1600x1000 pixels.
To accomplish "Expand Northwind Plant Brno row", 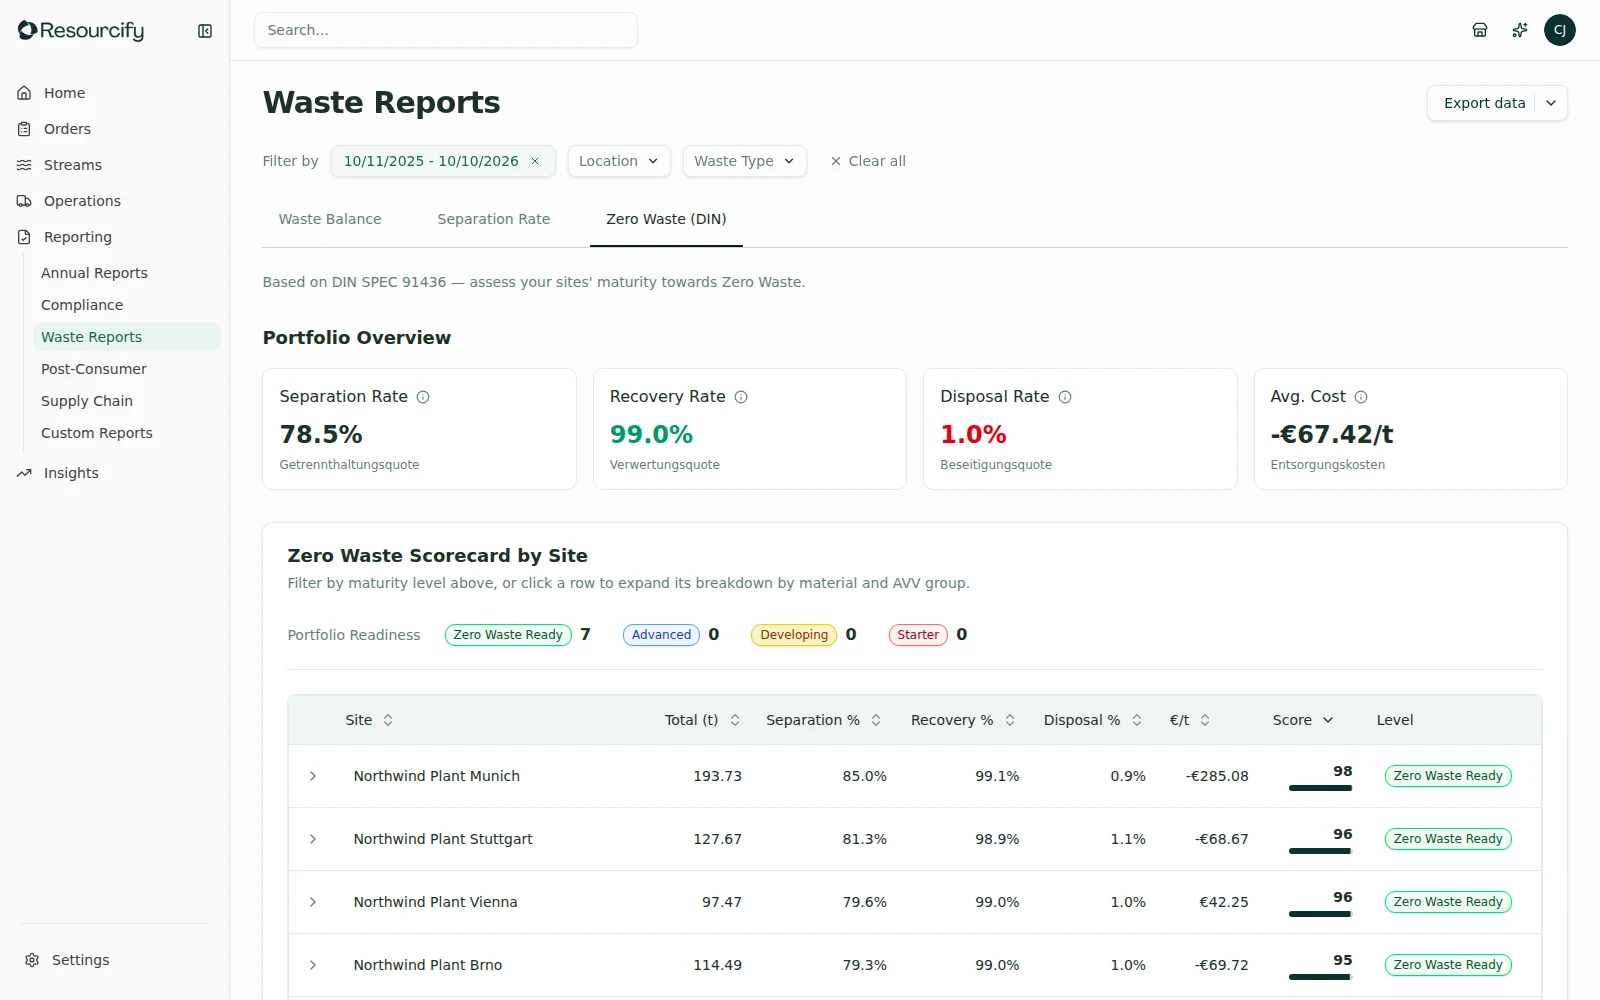I will coord(313,965).
